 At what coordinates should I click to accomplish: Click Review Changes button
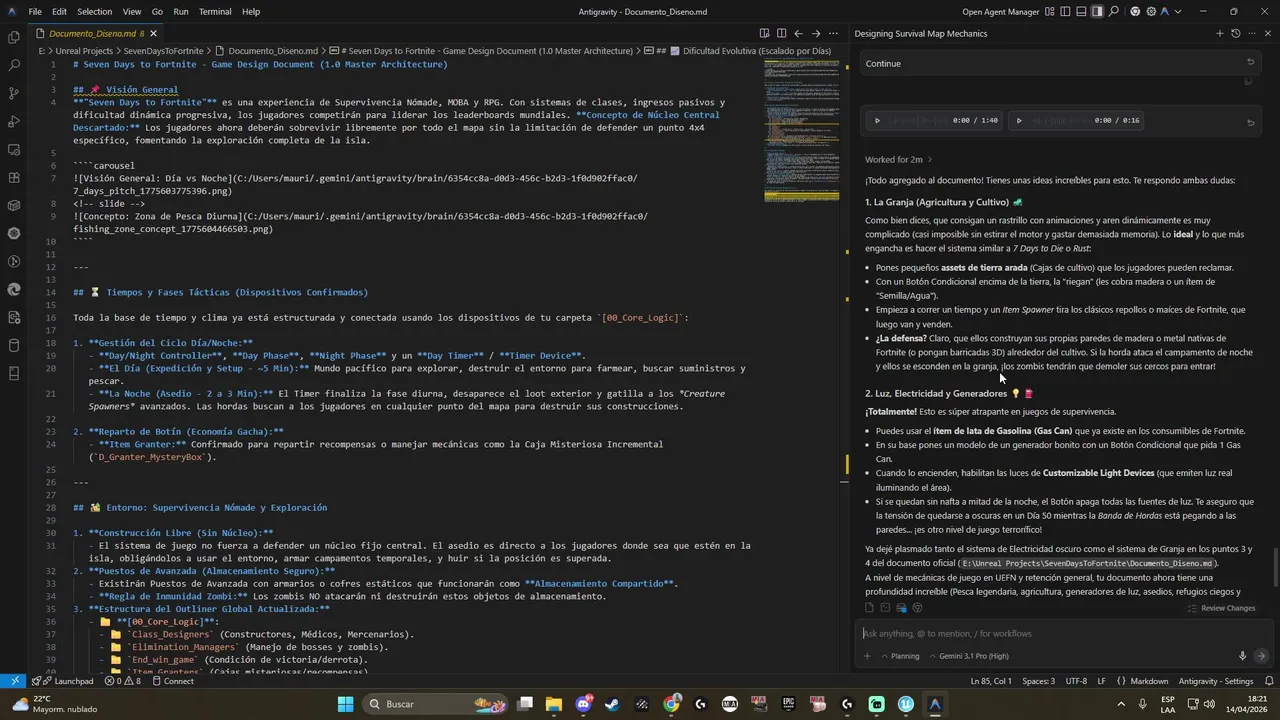point(1221,608)
